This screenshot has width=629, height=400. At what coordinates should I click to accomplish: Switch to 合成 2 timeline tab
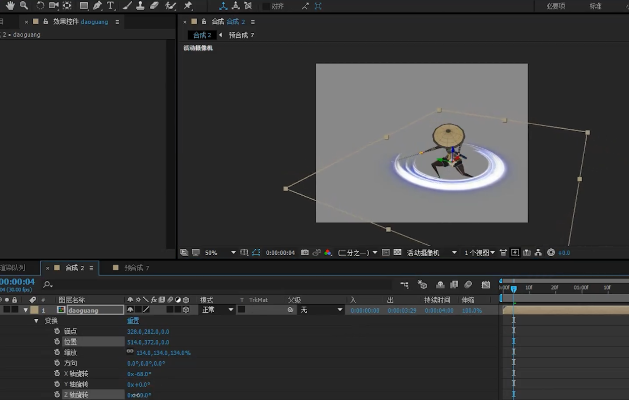(x=75, y=268)
